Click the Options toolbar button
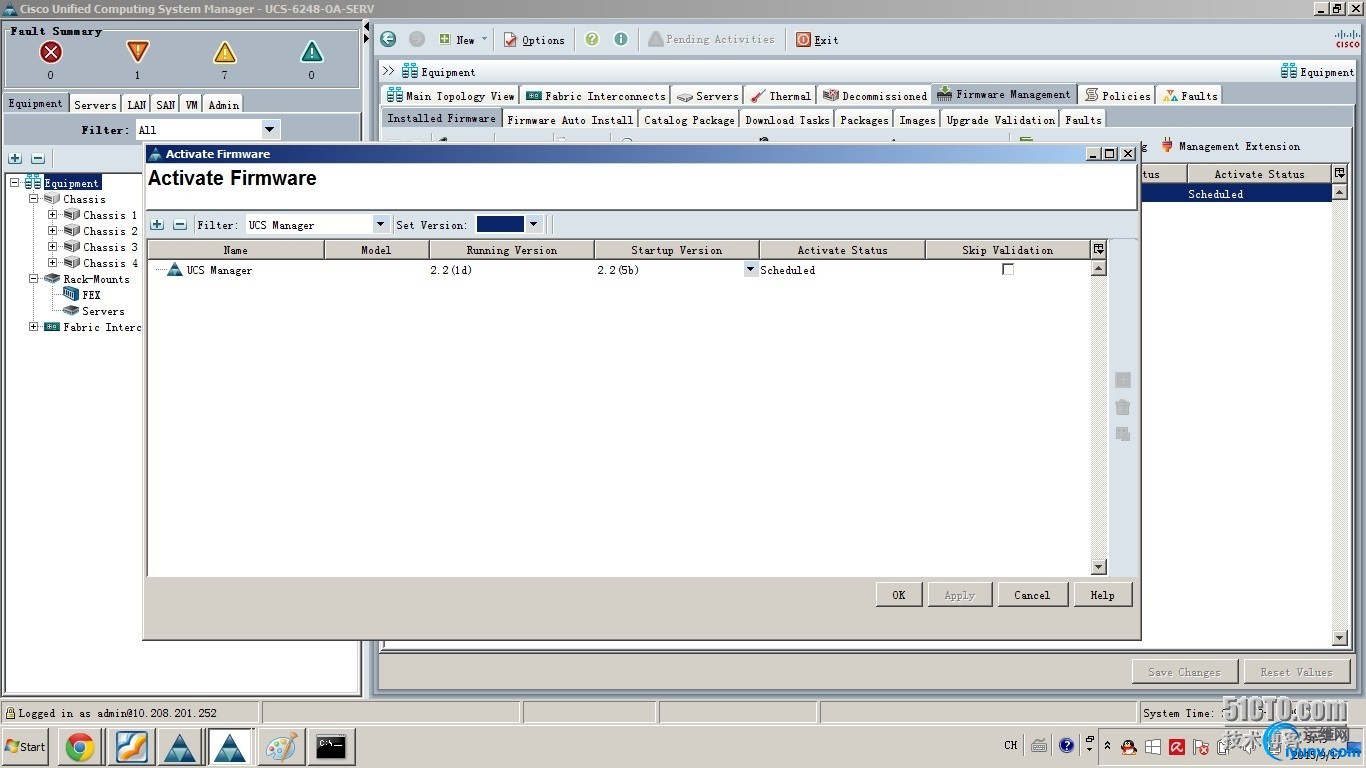This screenshot has height=768, width=1366. click(534, 40)
